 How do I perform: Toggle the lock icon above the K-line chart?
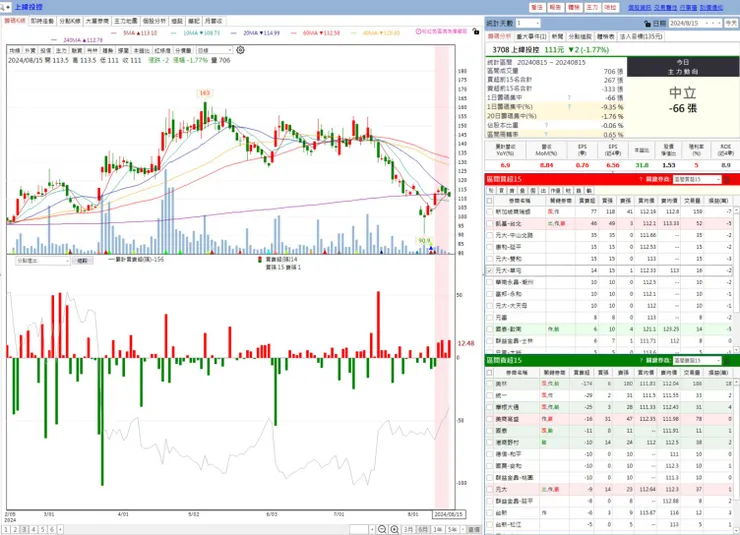[476, 32]
